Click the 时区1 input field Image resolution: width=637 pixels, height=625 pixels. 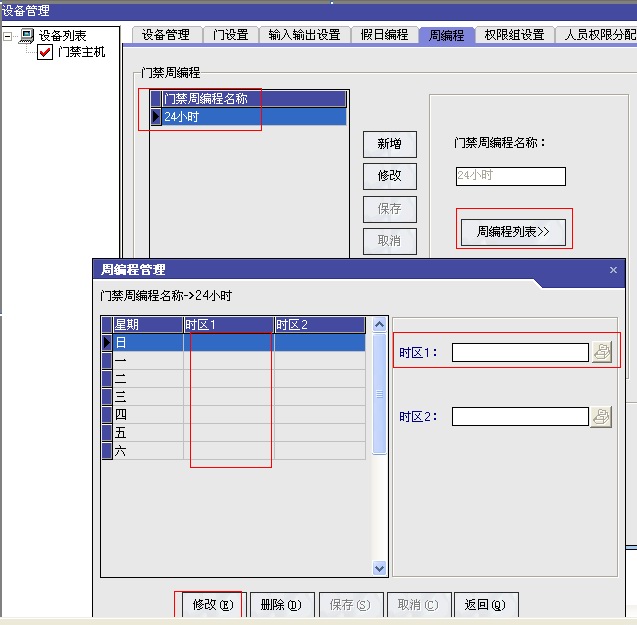click(519, 352)
